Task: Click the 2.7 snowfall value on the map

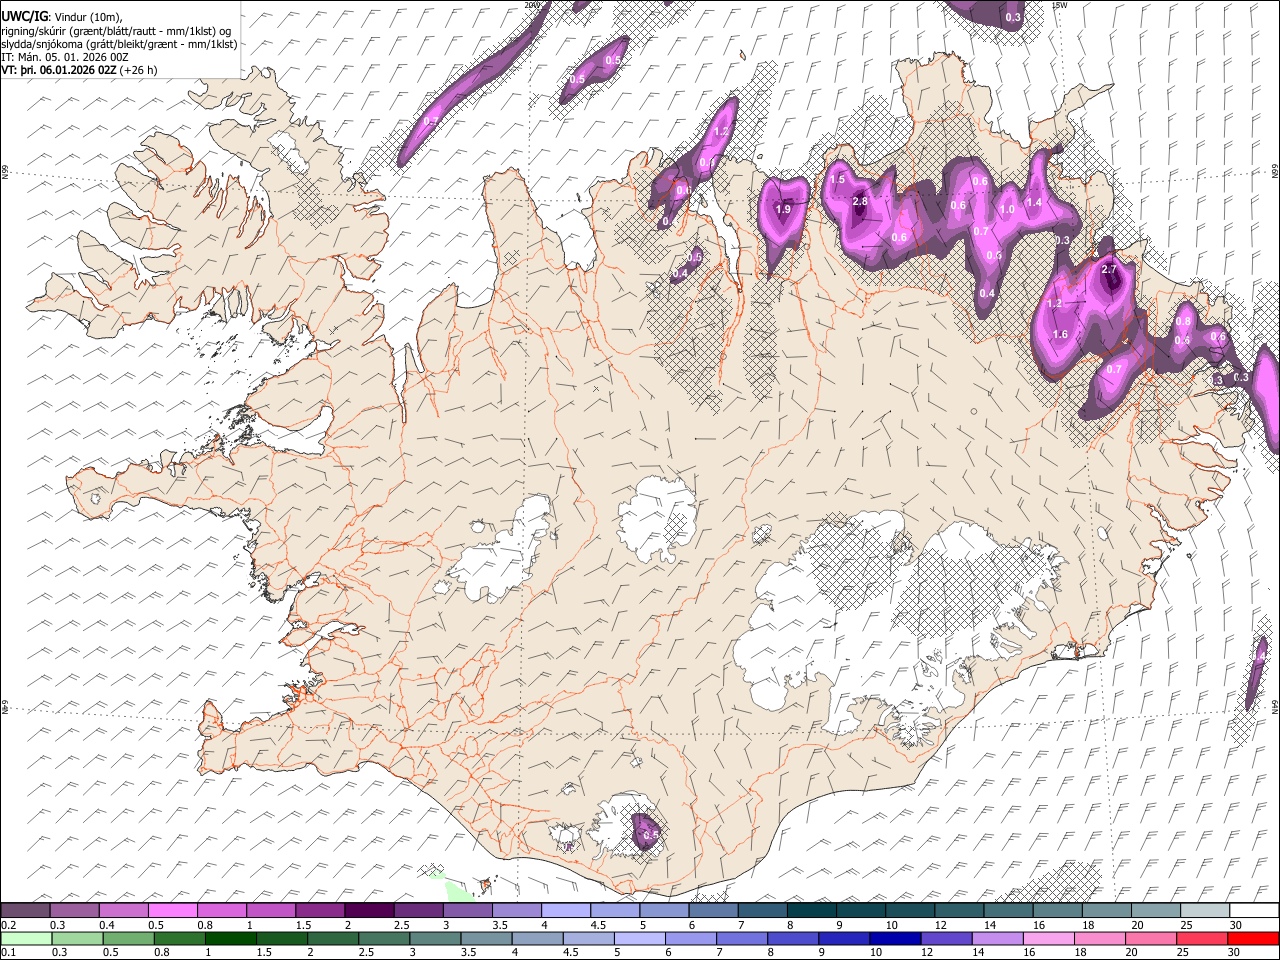Action: [x=1108, y=269]
